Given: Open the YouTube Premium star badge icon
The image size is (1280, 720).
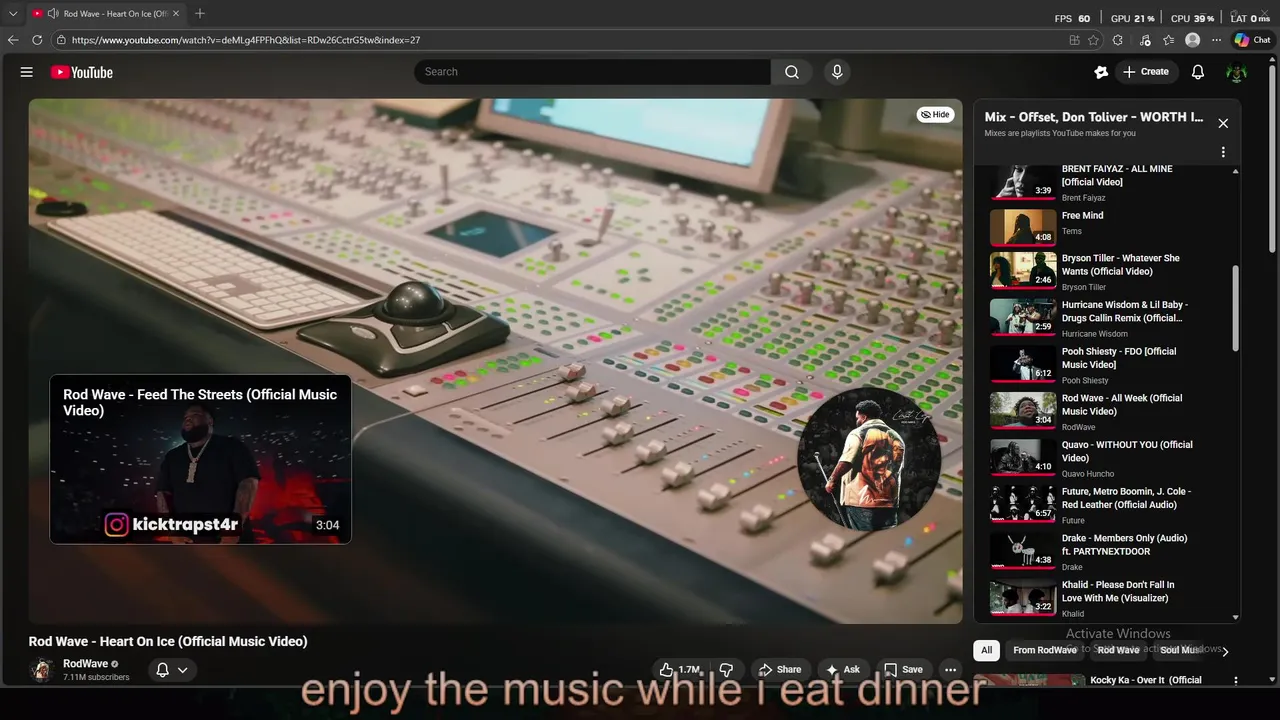Looking at the screenshot, I should click(x=1101, y=72).
